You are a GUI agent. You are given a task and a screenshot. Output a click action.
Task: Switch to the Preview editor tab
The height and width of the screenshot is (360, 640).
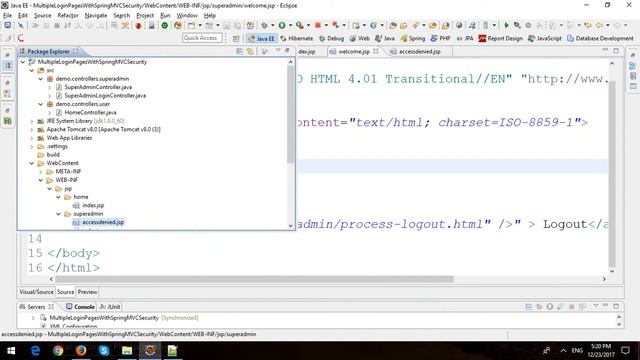87,292
